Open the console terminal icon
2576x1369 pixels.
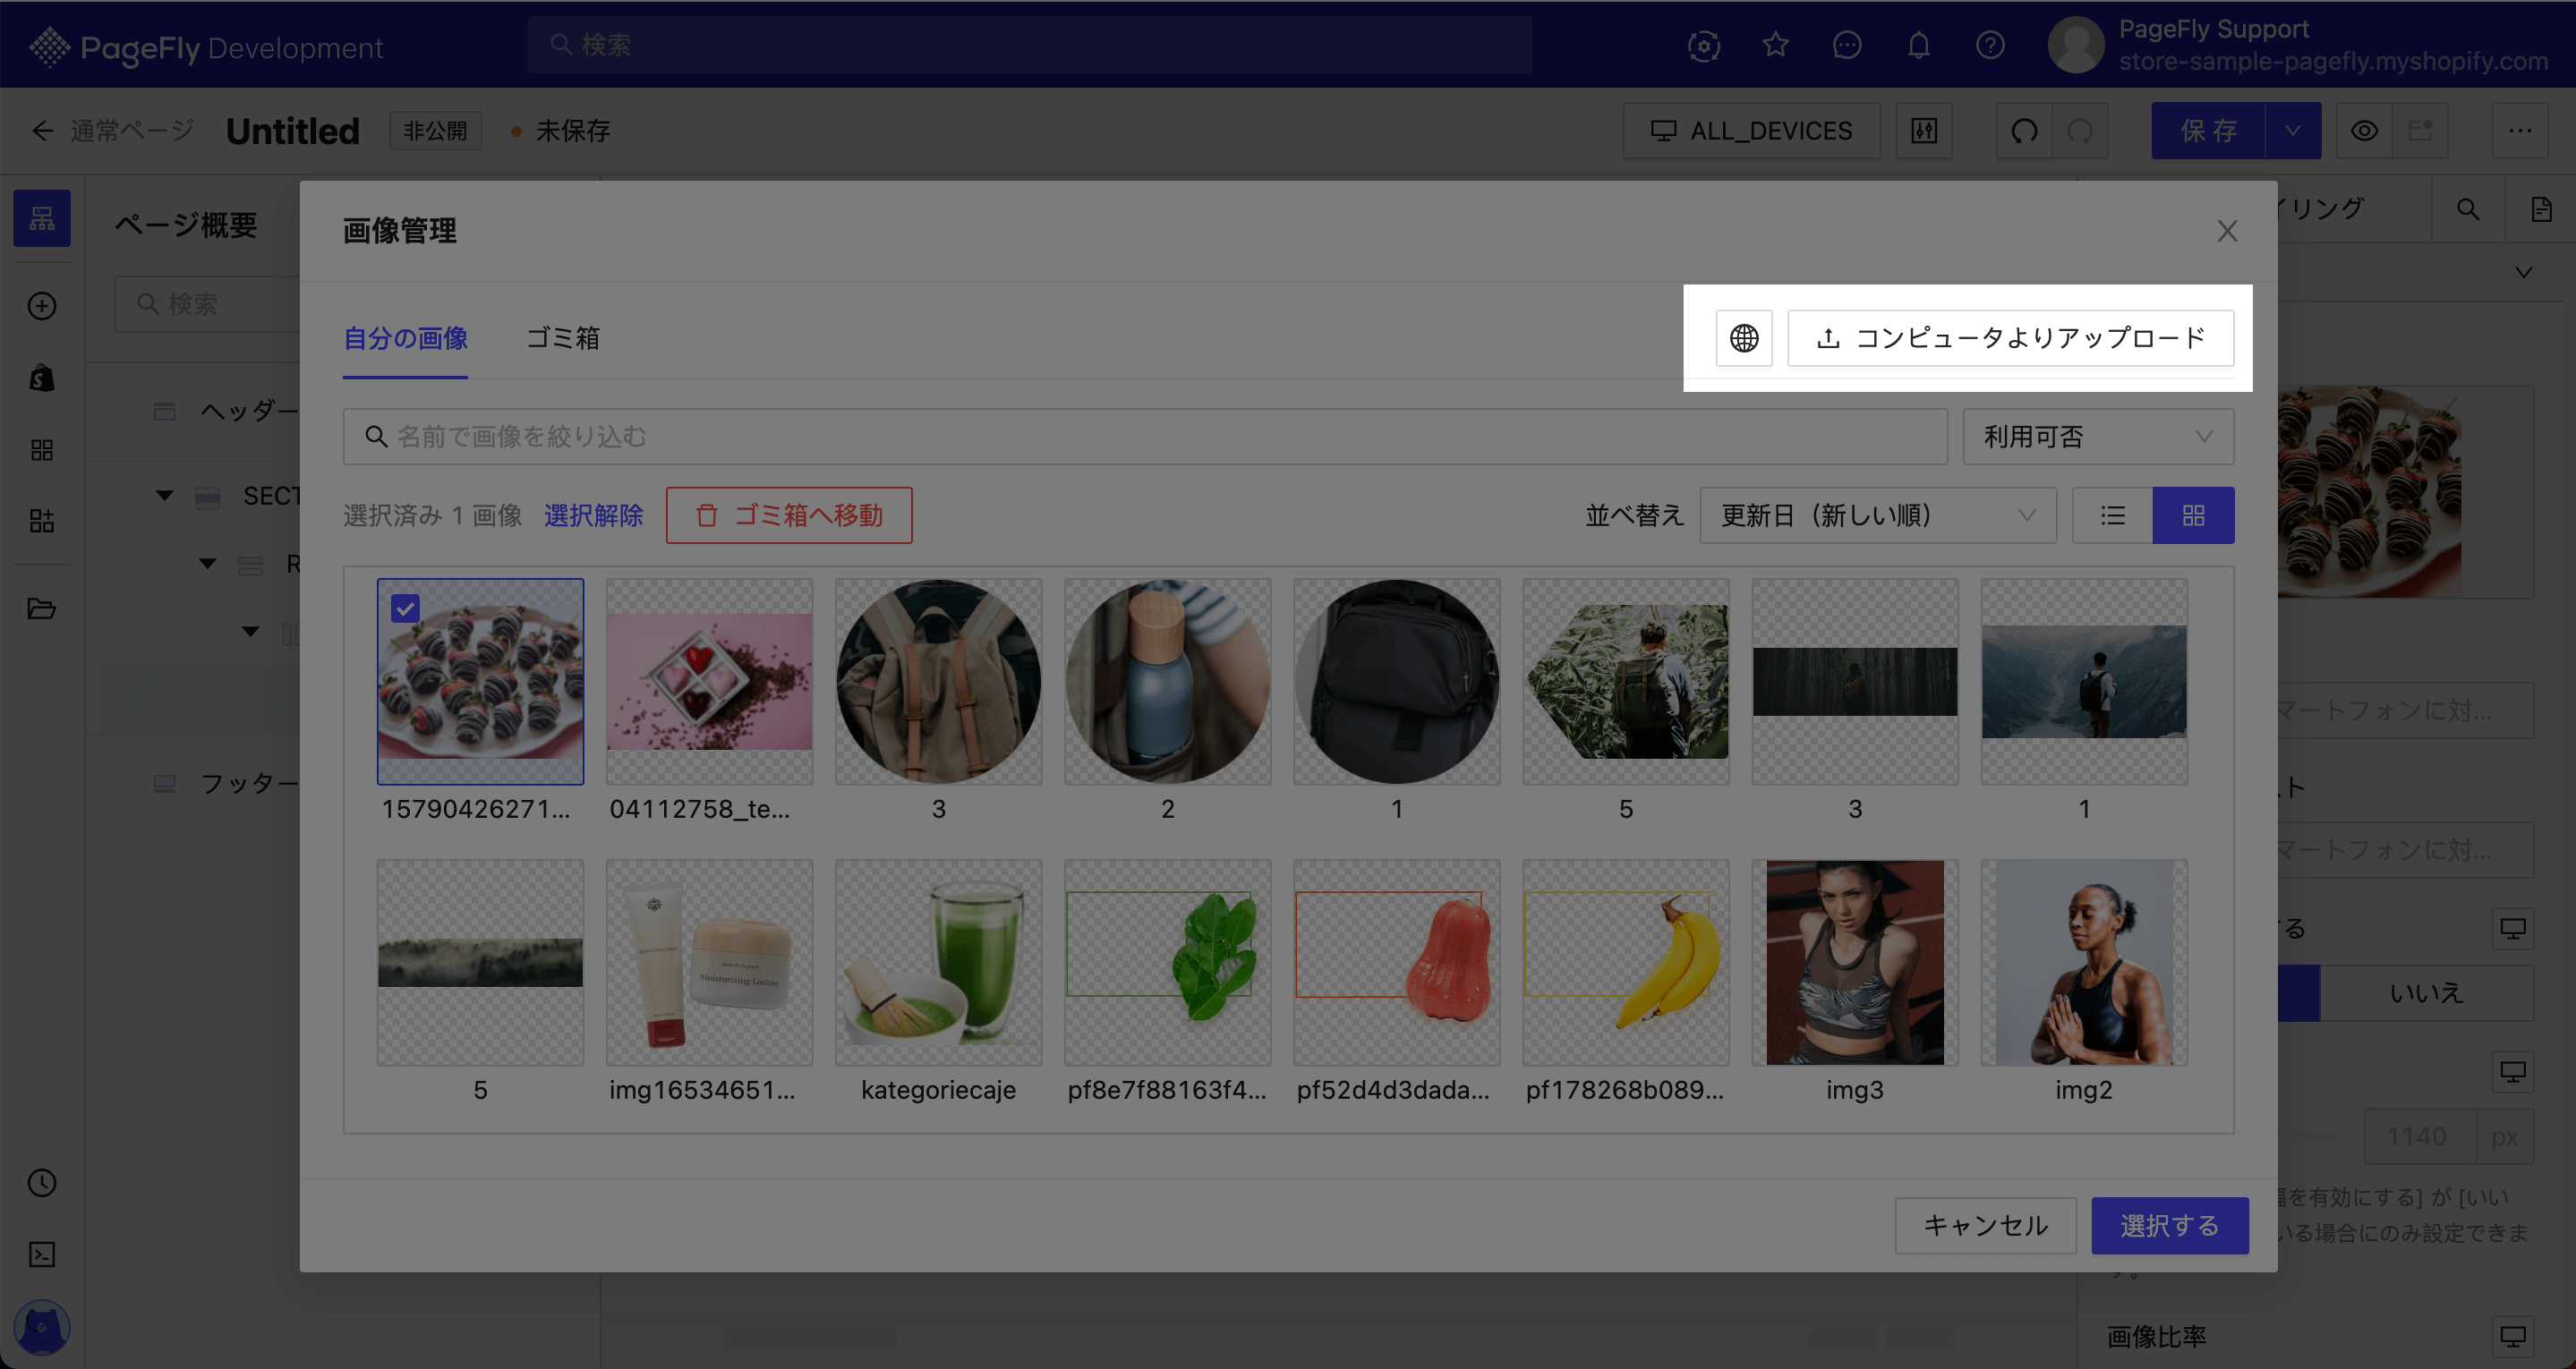click(42, 1255)
